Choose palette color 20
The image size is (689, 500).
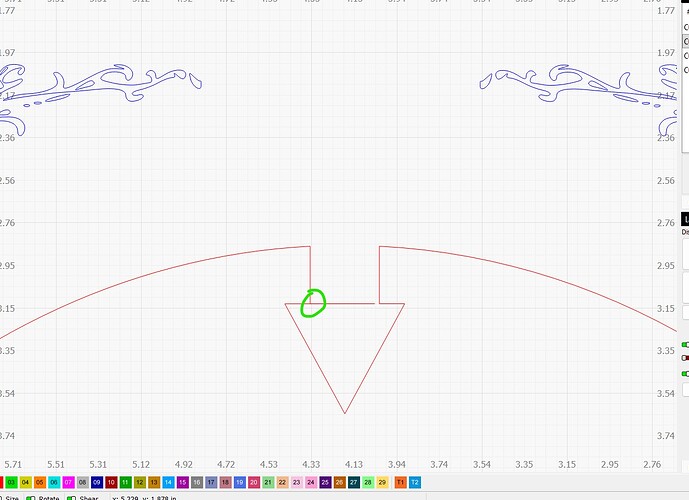[254, 482]
